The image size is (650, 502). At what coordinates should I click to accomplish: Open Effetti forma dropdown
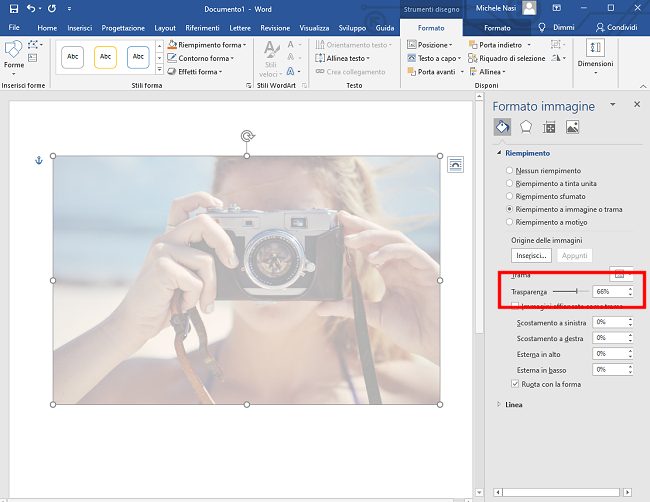click(195, 72)
